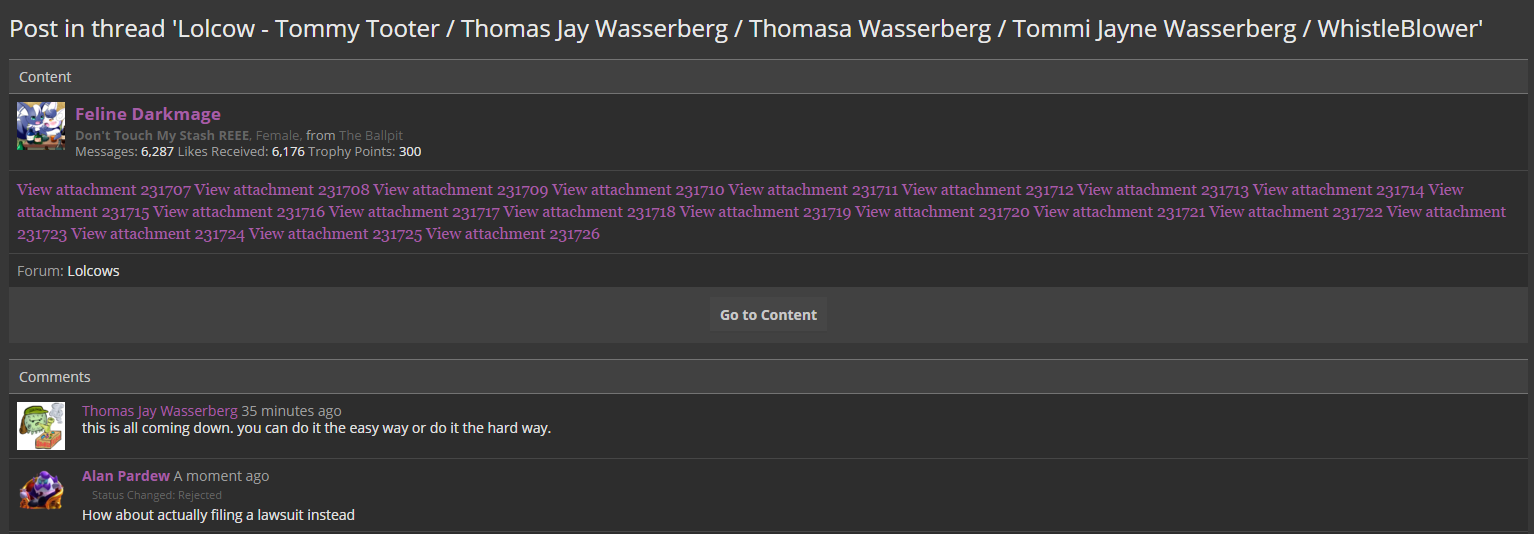This screenshot has width=1534, height=534.
Task: View attachment 231716
Action: (x=239, y=212)
